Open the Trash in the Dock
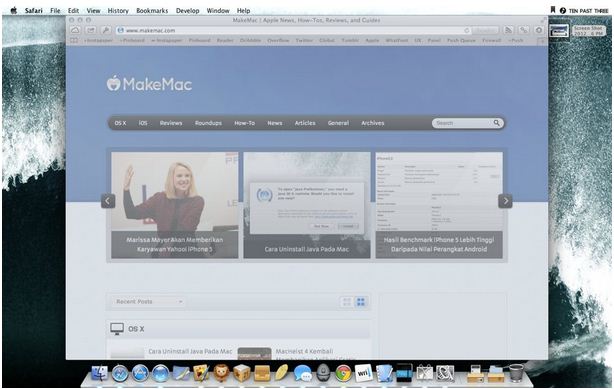614x389 pixels. click(516, 373)
